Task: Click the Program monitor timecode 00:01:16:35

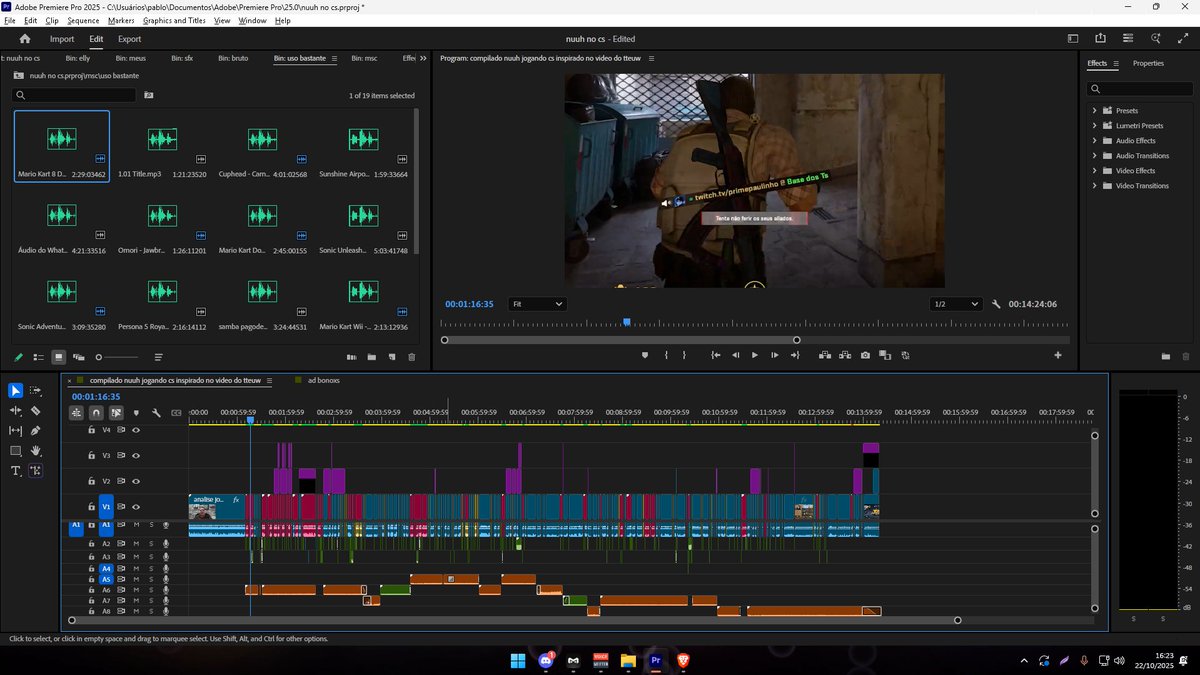Action: pyautogui.click(x=469, y=304)
